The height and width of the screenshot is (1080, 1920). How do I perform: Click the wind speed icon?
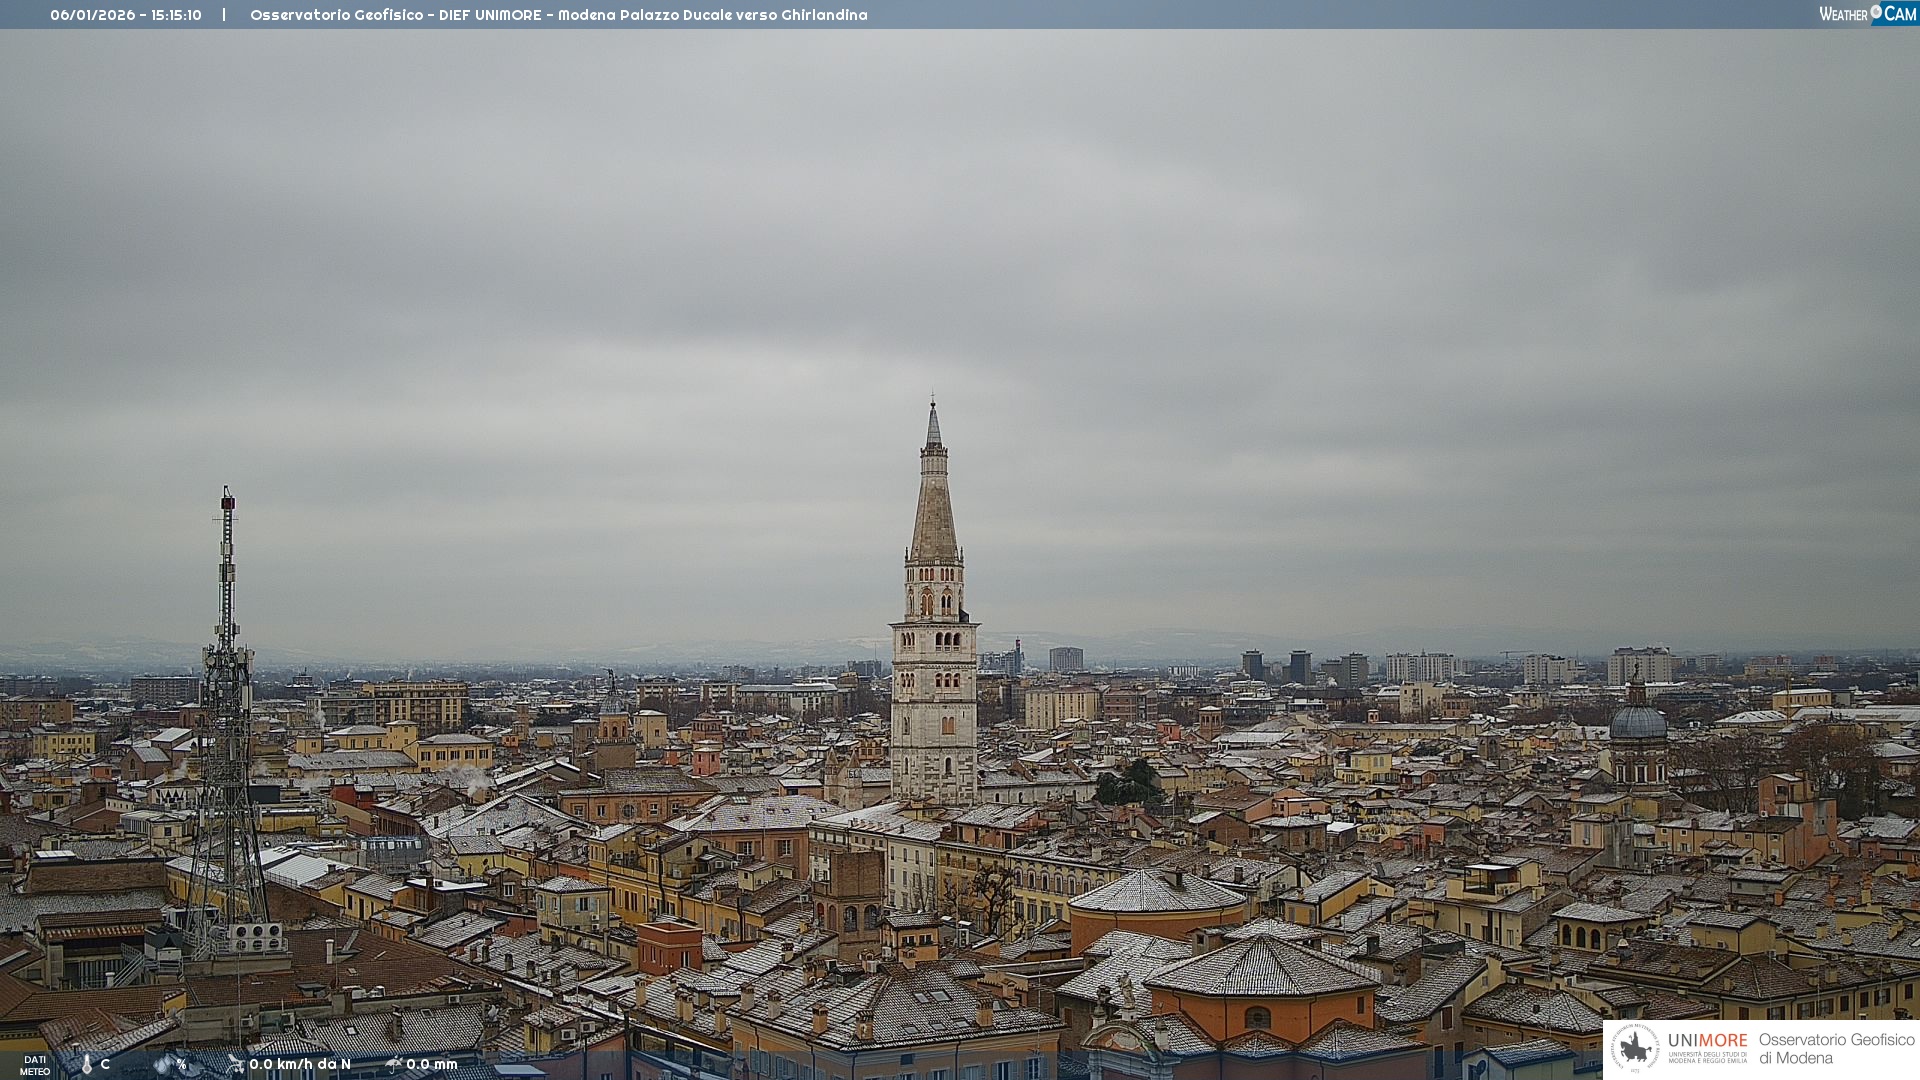tap(235, 1064)
